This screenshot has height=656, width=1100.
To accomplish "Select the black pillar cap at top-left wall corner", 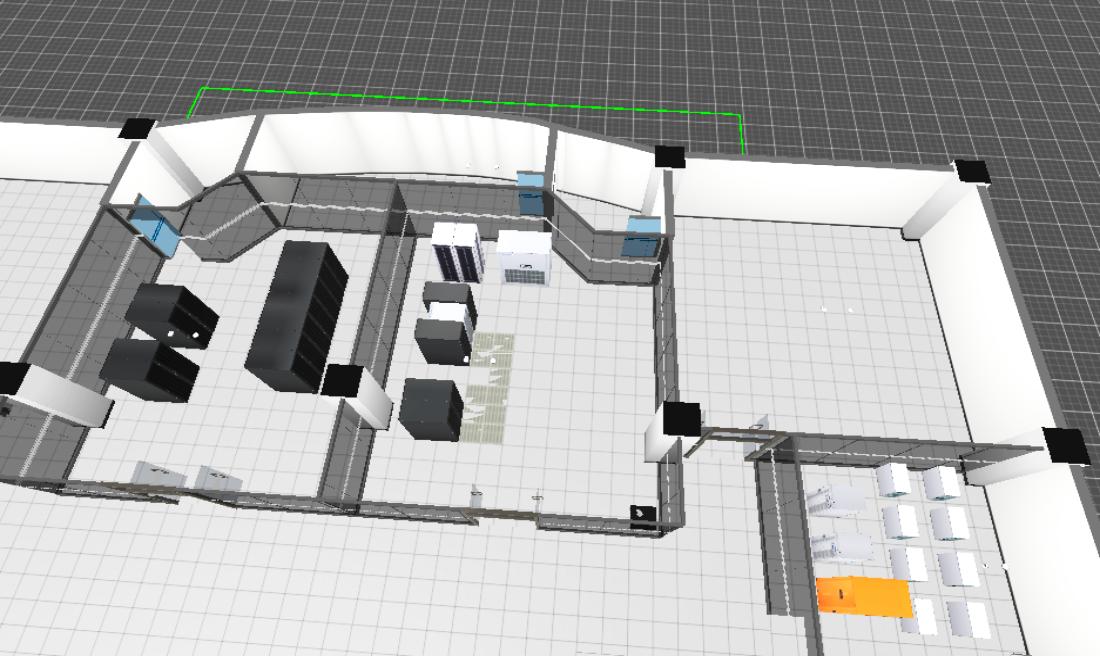I will [x=136, y=128].
